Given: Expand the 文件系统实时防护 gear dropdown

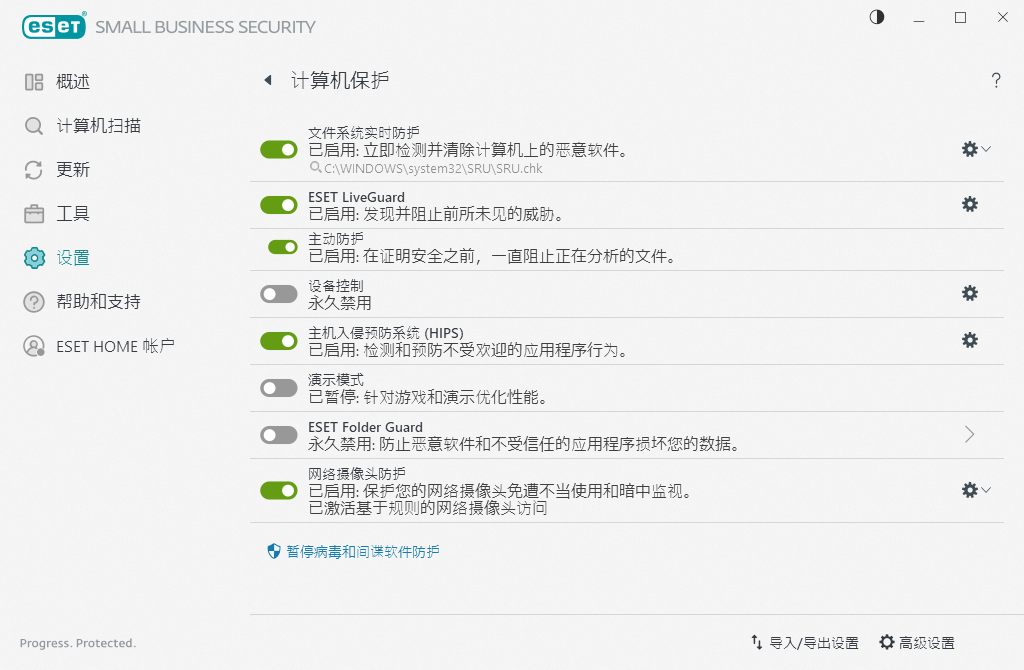Looking at the screenshot, I should [984, 148].
